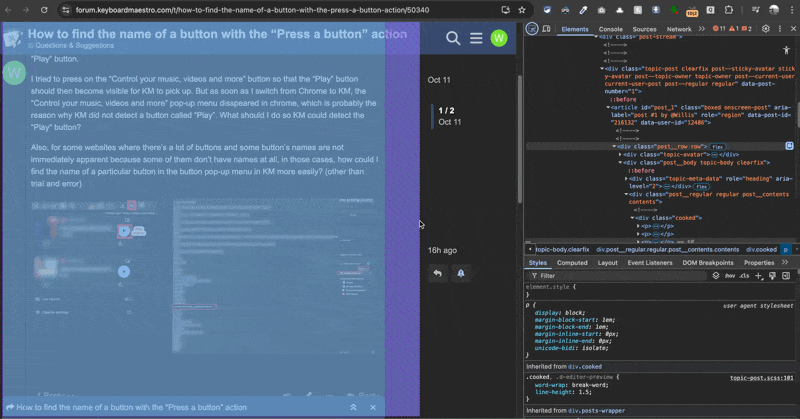Click the notification bell button
The image size is (800, 419).
461,273
